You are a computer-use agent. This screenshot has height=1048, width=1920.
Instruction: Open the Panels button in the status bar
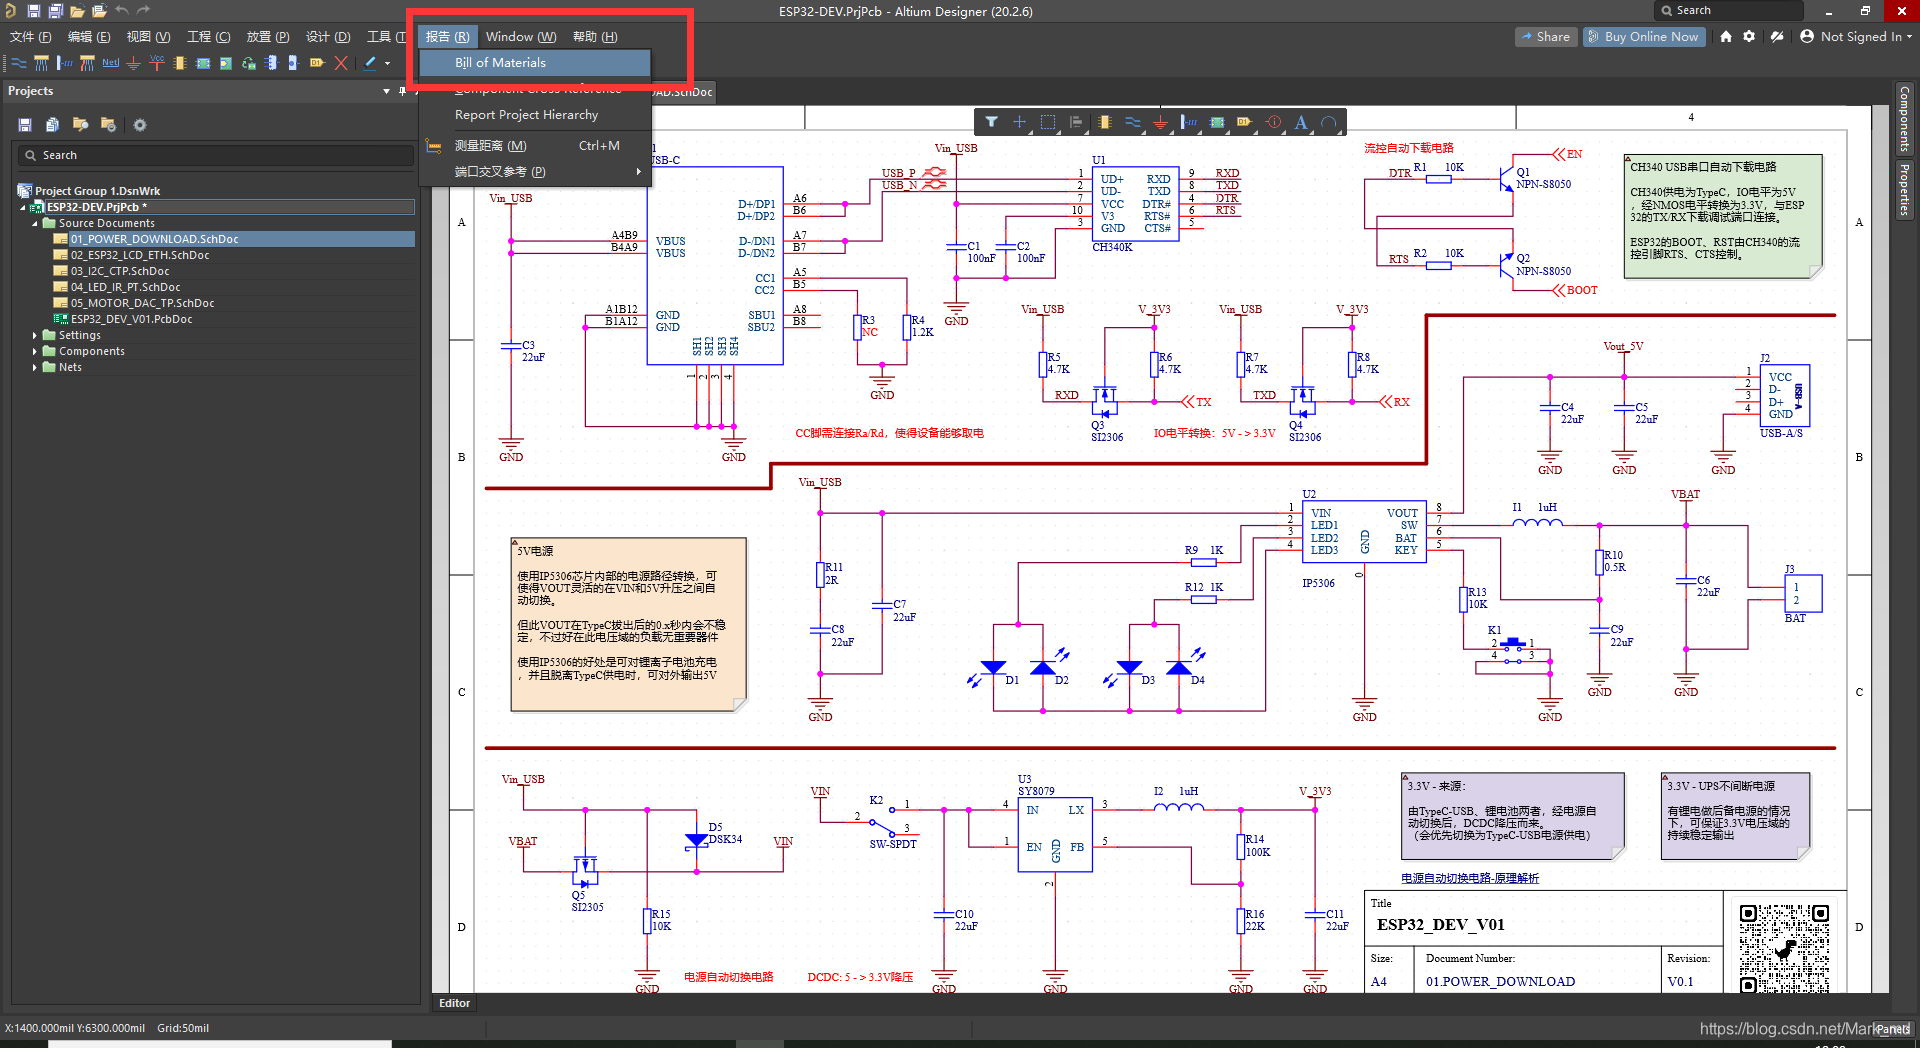[x=1892, y=1028]
